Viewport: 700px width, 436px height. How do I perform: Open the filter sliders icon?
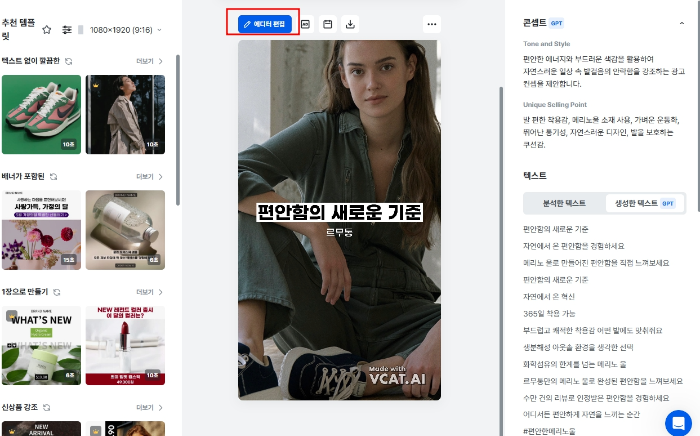point(67,30)
